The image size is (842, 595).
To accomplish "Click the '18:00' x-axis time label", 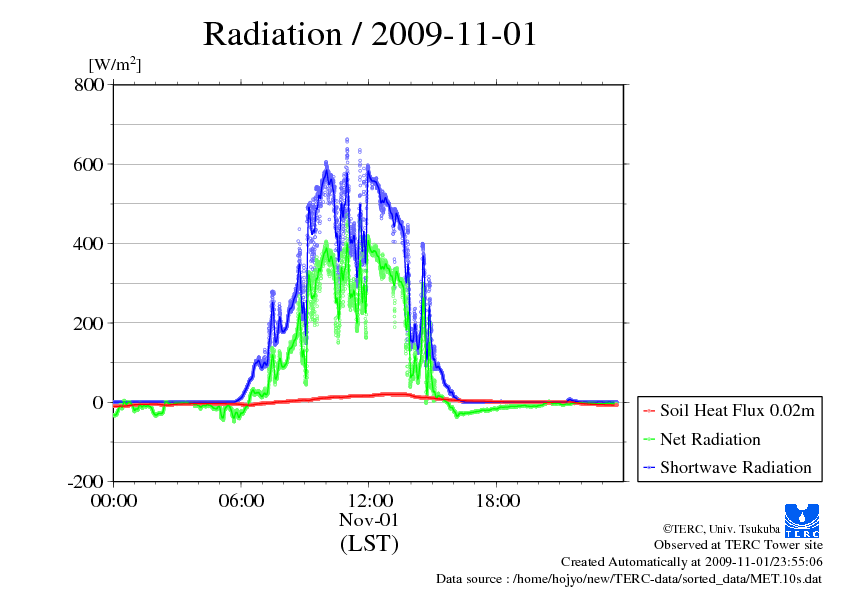I will [498, 501].
